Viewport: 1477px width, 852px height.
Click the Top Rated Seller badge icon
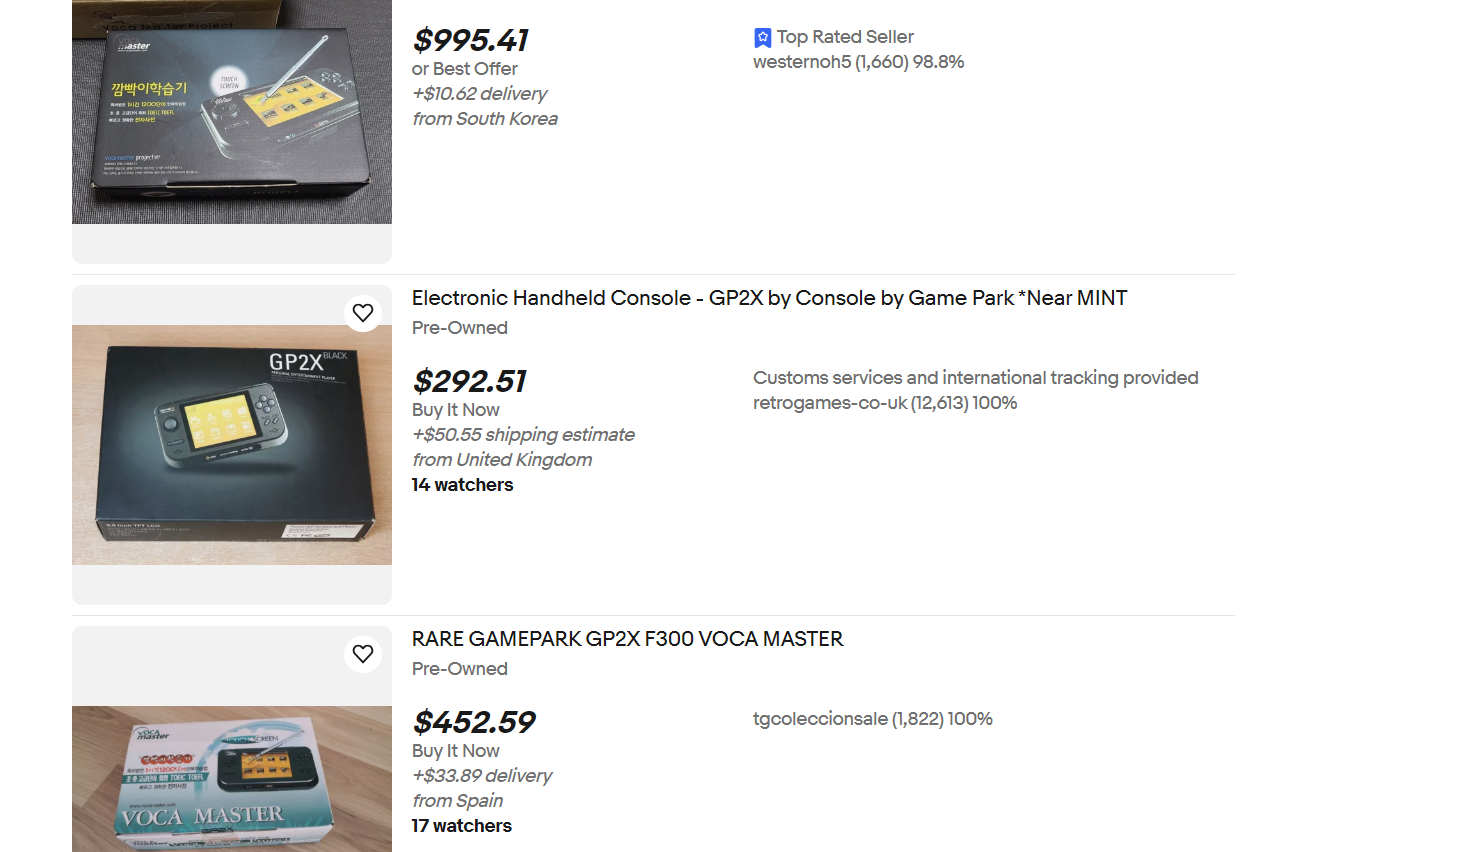pyautogui.click(x=763, y=38)
